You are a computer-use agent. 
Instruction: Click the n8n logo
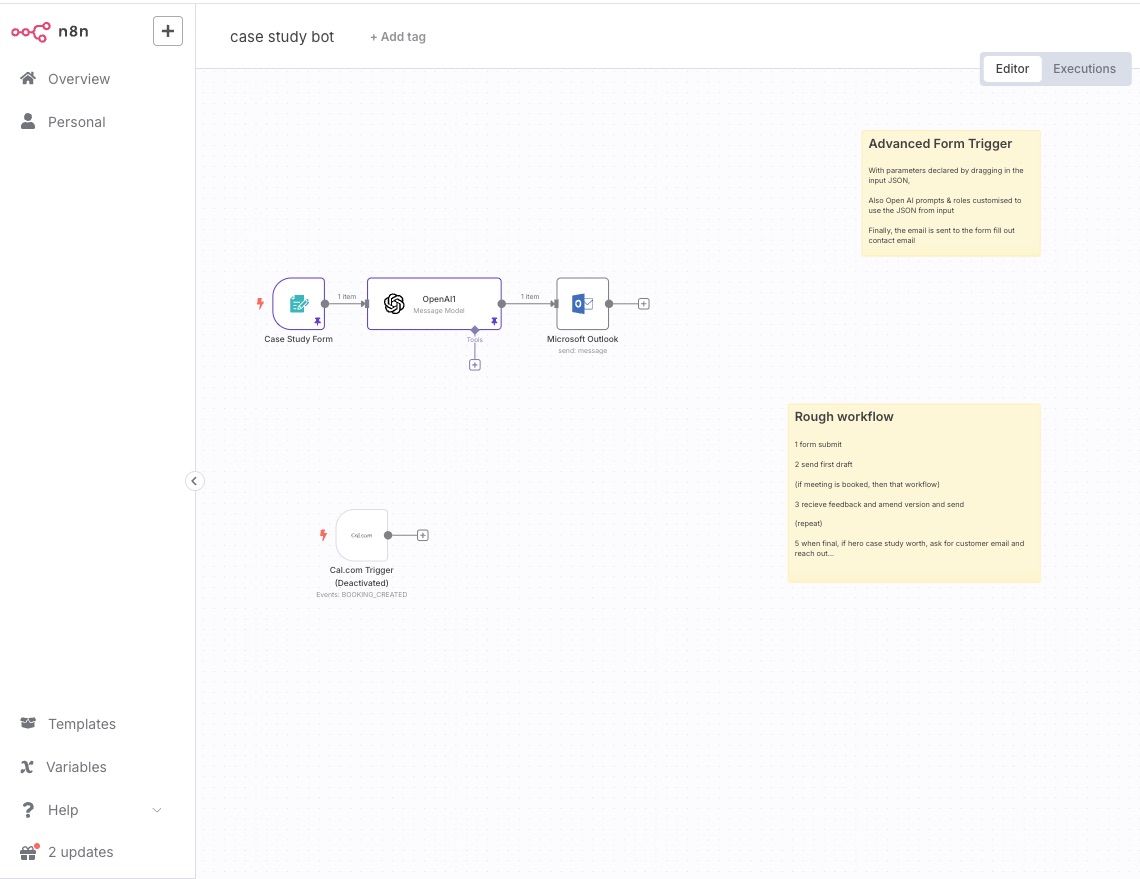[49, 31]
